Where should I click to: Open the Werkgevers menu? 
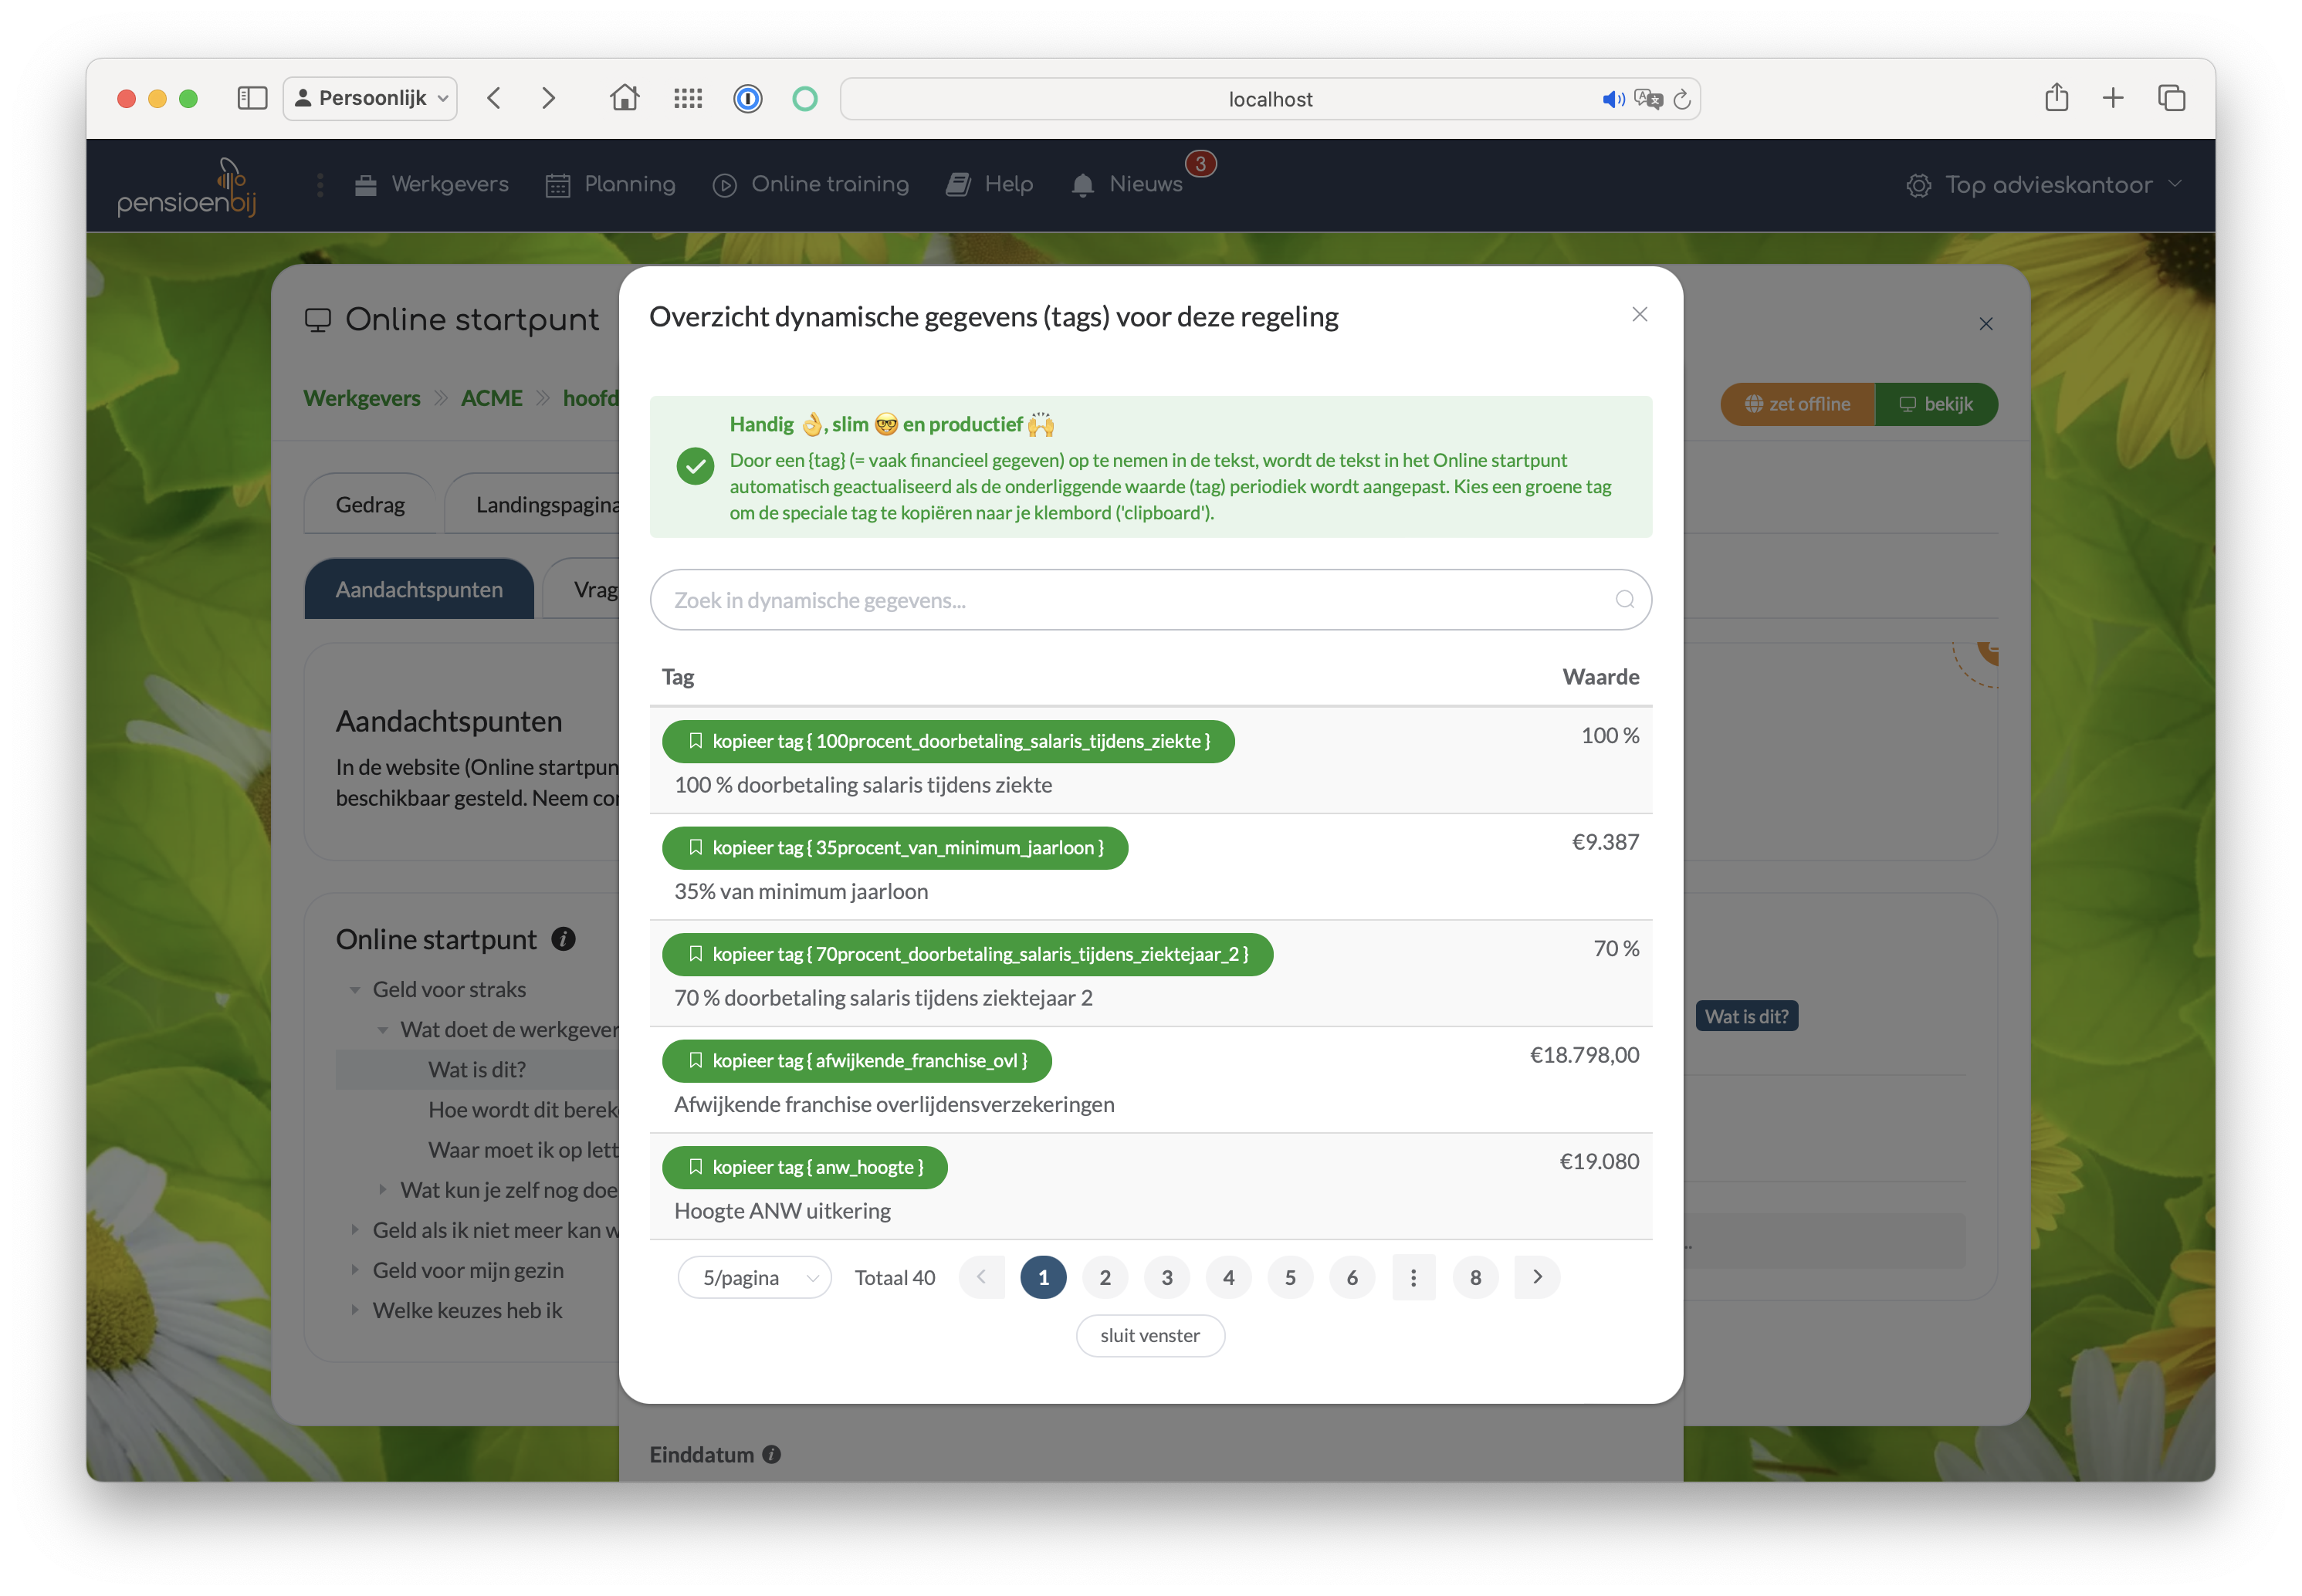431,185
